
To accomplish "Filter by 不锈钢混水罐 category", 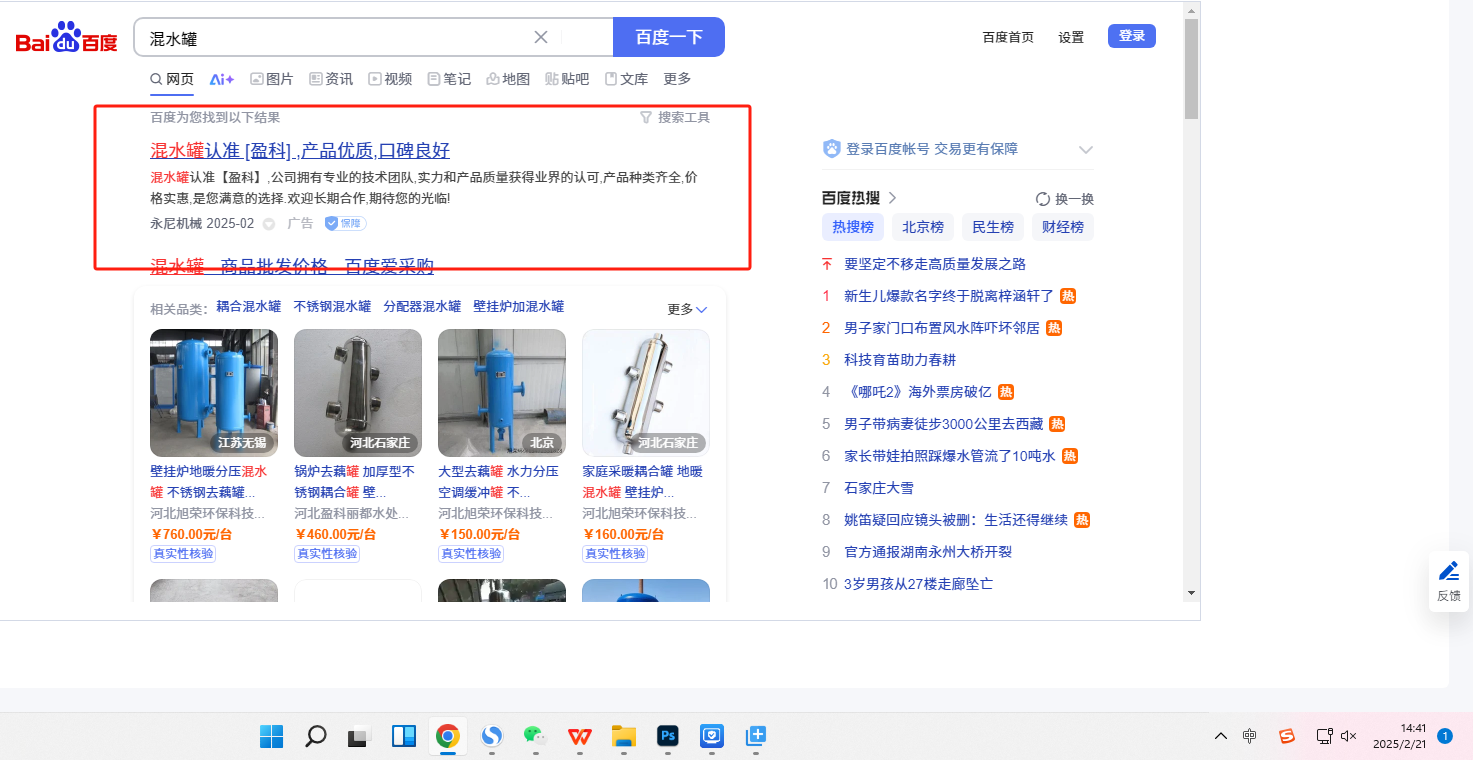I will [x=332, y=307].
